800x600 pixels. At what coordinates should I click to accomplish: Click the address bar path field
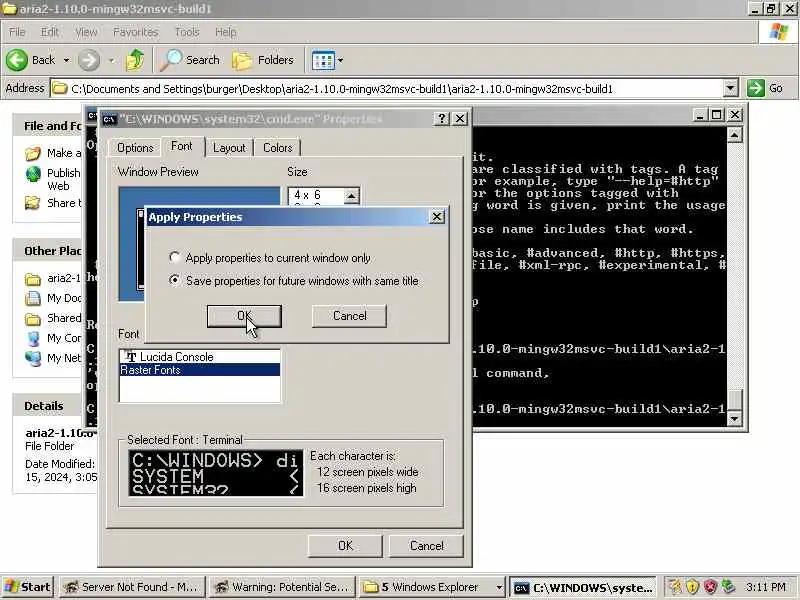click(x=387, y=89)
